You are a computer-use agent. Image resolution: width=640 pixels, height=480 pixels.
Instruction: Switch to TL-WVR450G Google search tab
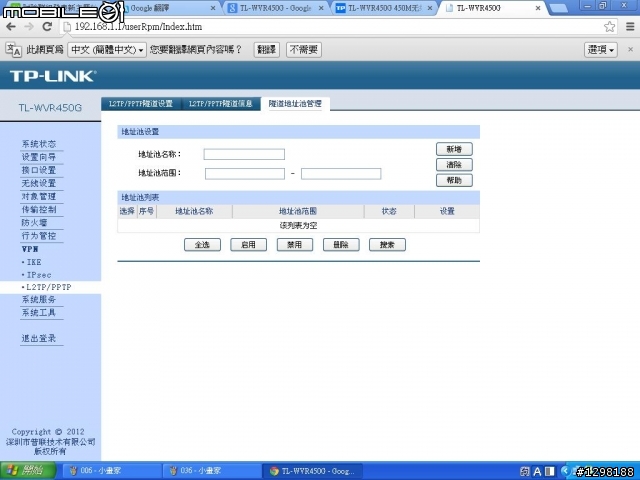[x=277, y=8]
